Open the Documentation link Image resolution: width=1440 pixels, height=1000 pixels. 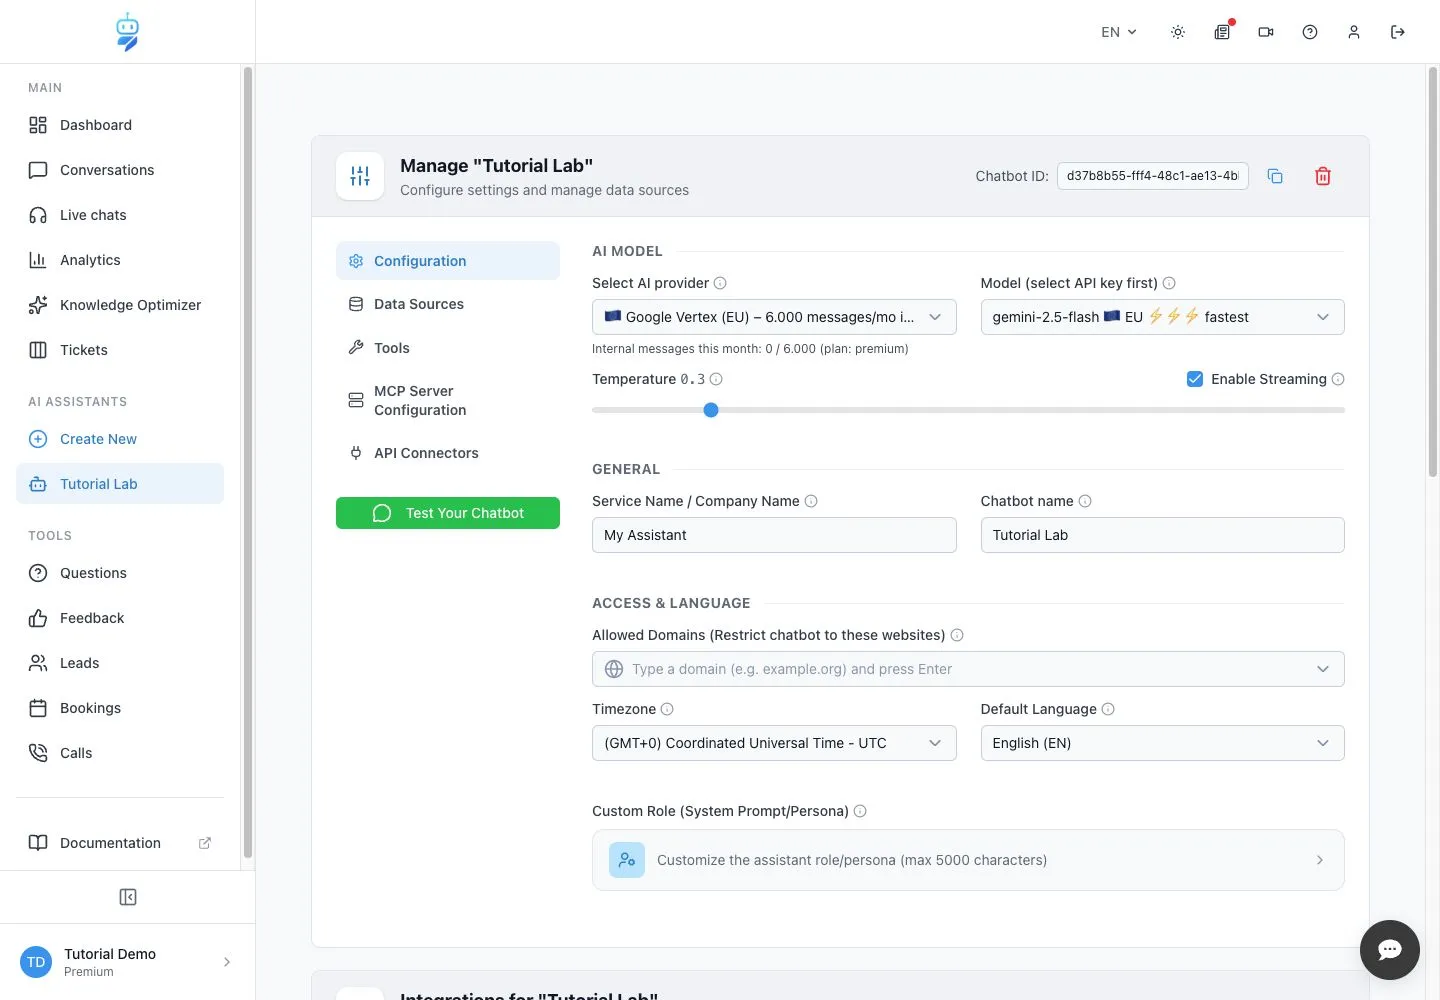click(x=120, y=843)
